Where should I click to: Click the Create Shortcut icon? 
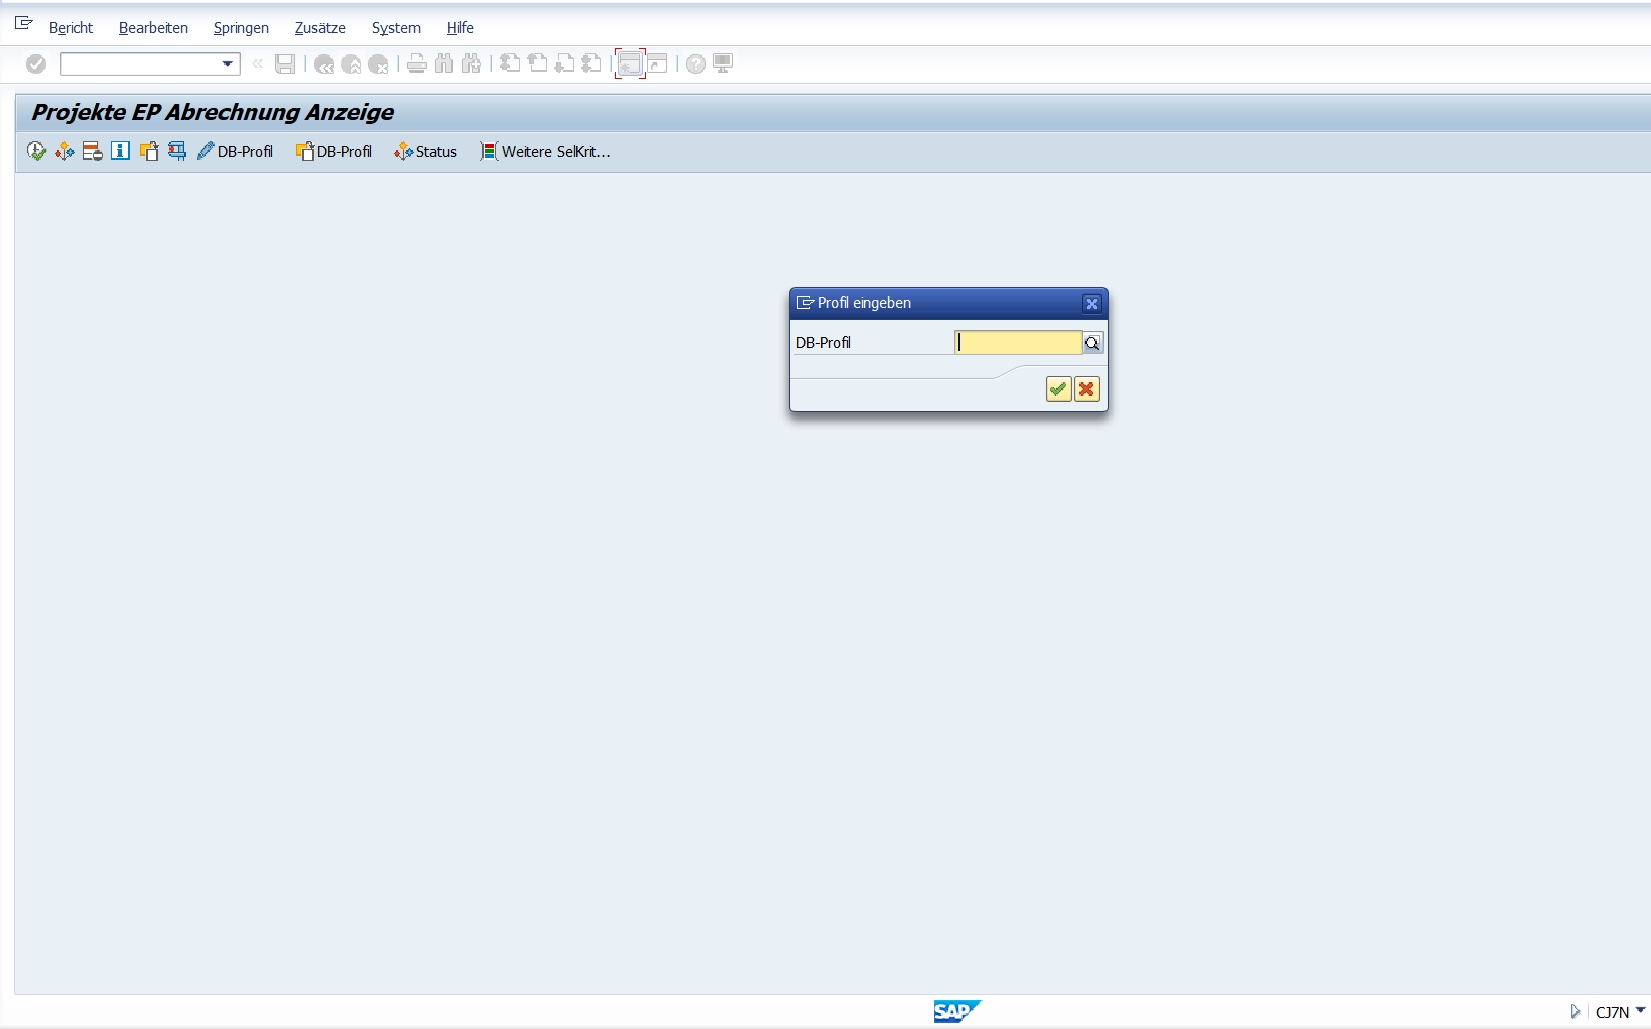(x=657, y=64)
